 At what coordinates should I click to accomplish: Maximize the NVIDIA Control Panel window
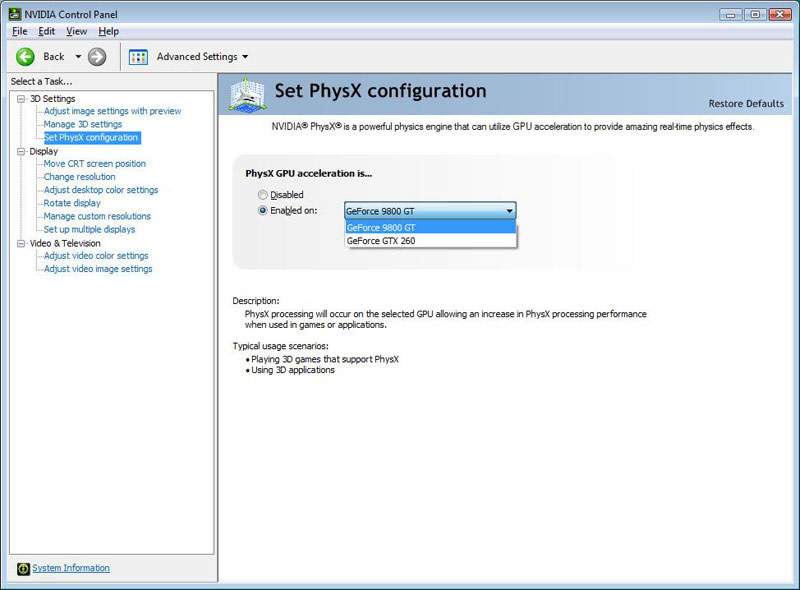[x=755, y=14]
